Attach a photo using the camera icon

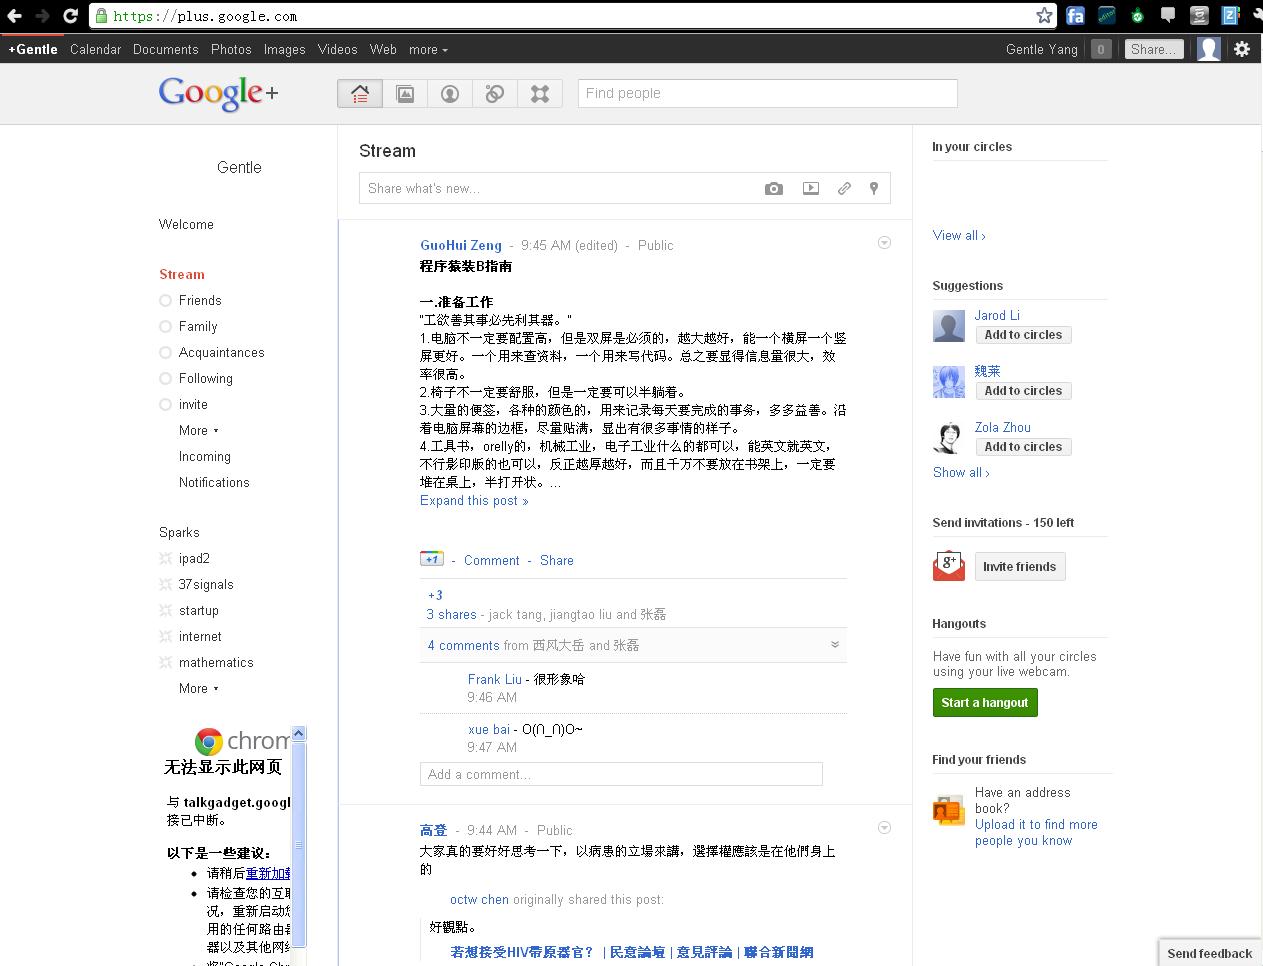pyautogui.click(x=773, y=188)
